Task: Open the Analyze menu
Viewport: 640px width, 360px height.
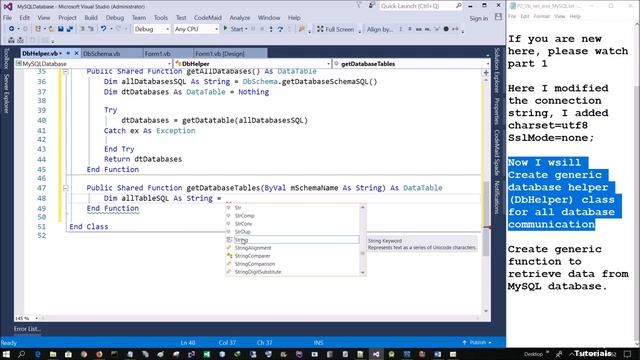Action: (240, 18)
